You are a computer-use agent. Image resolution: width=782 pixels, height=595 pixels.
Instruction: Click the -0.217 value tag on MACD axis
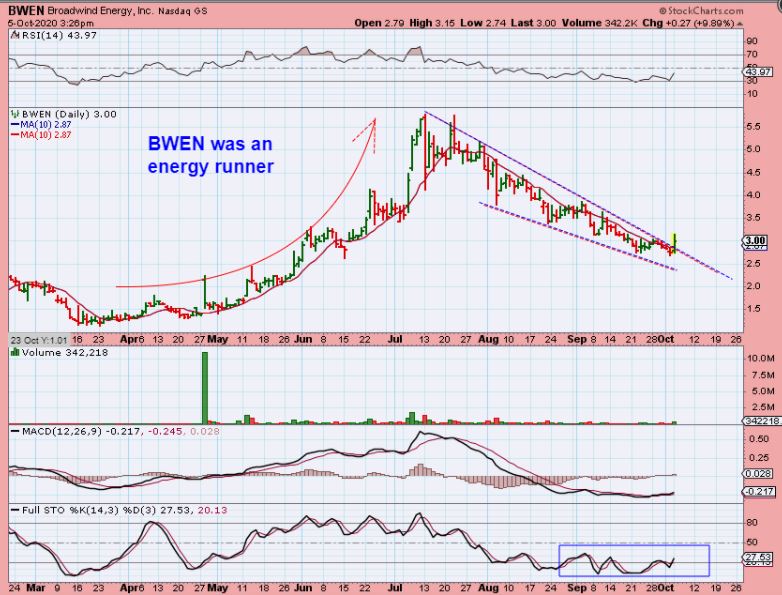pos(758,492)
